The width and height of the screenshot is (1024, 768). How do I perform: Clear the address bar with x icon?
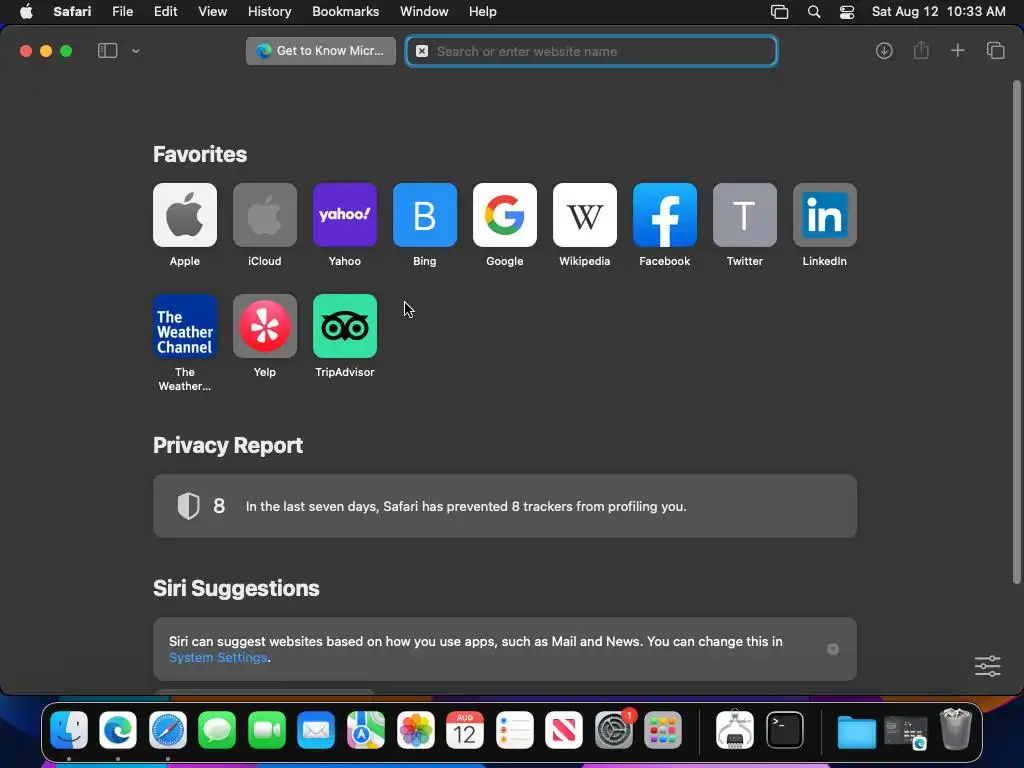[422, 51]
